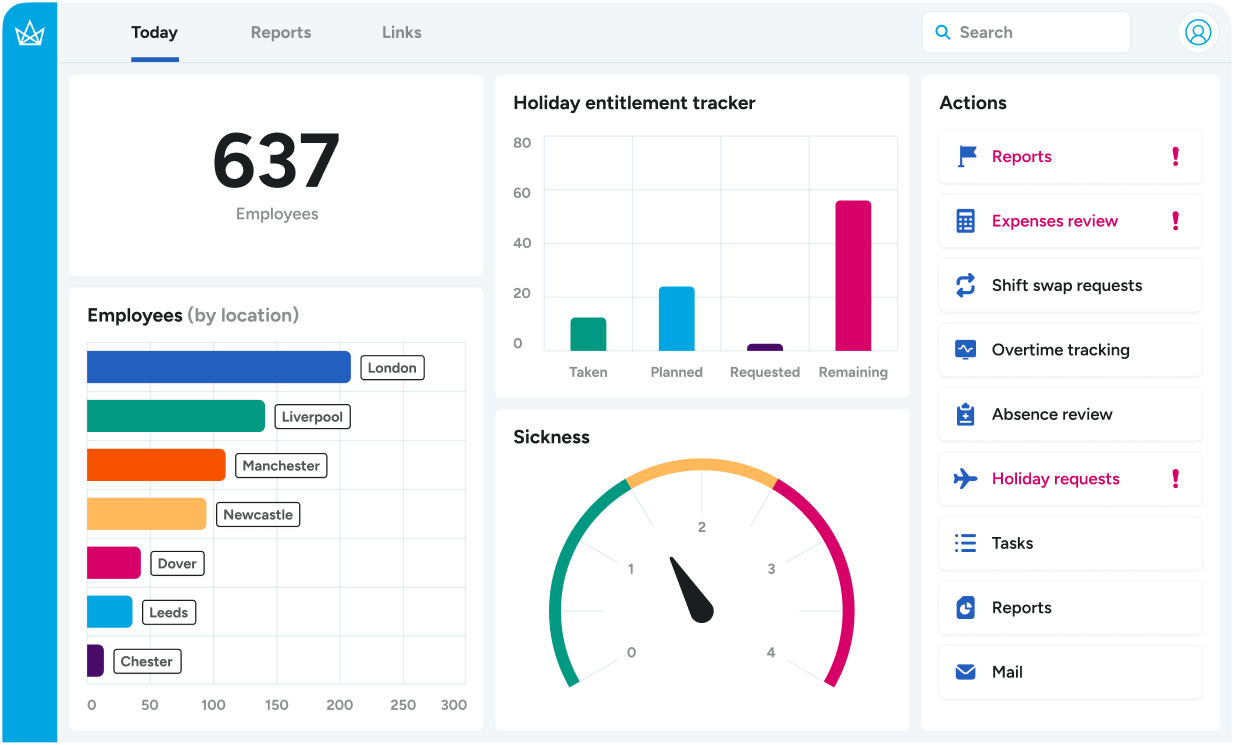Click the swap arrows icon for shift requests
This screenshot has width=1235, height=745.
click(965, 286)
